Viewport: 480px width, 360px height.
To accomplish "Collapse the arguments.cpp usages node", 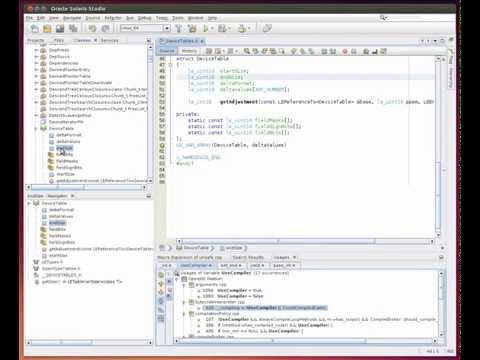I will coord(184,285).
